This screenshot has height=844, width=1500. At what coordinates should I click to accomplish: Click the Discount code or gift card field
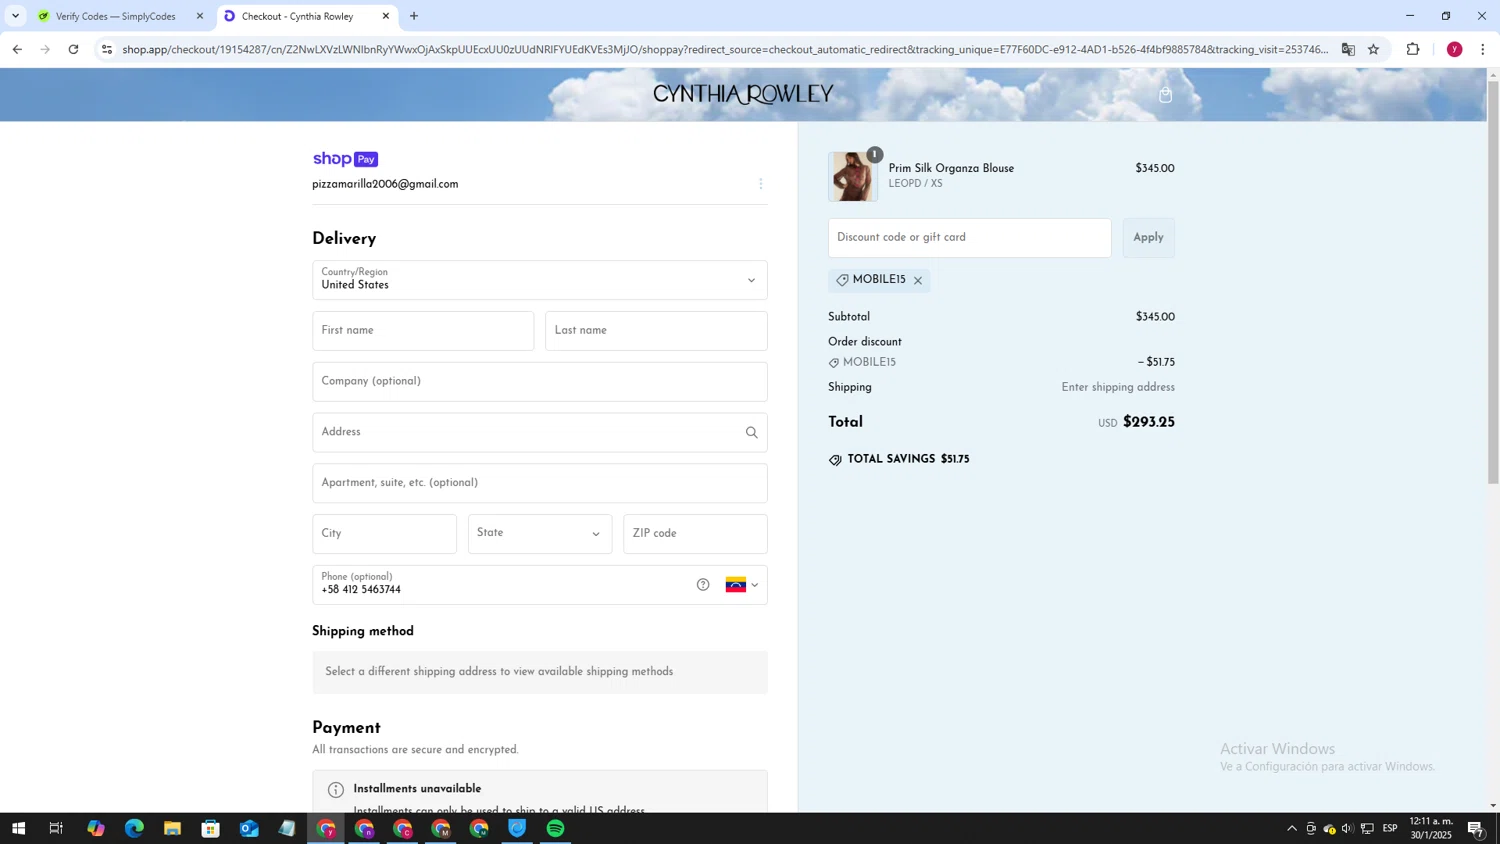tap(969, 238)
